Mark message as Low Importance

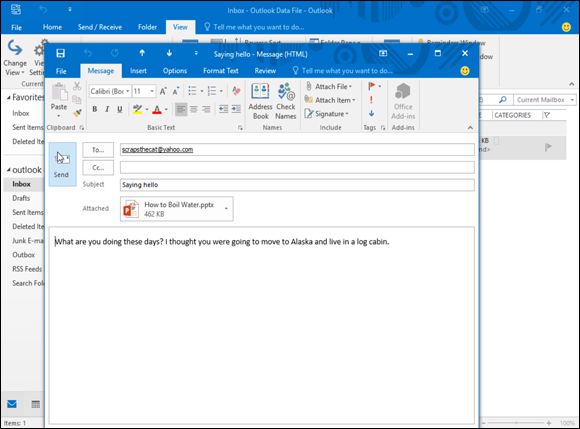coord(371,114)
